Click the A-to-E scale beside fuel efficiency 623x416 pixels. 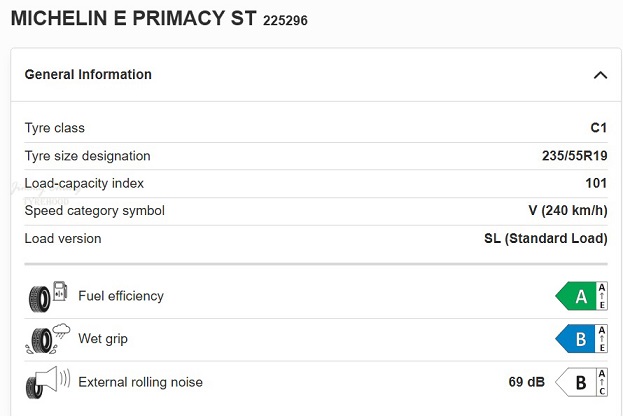602,296
